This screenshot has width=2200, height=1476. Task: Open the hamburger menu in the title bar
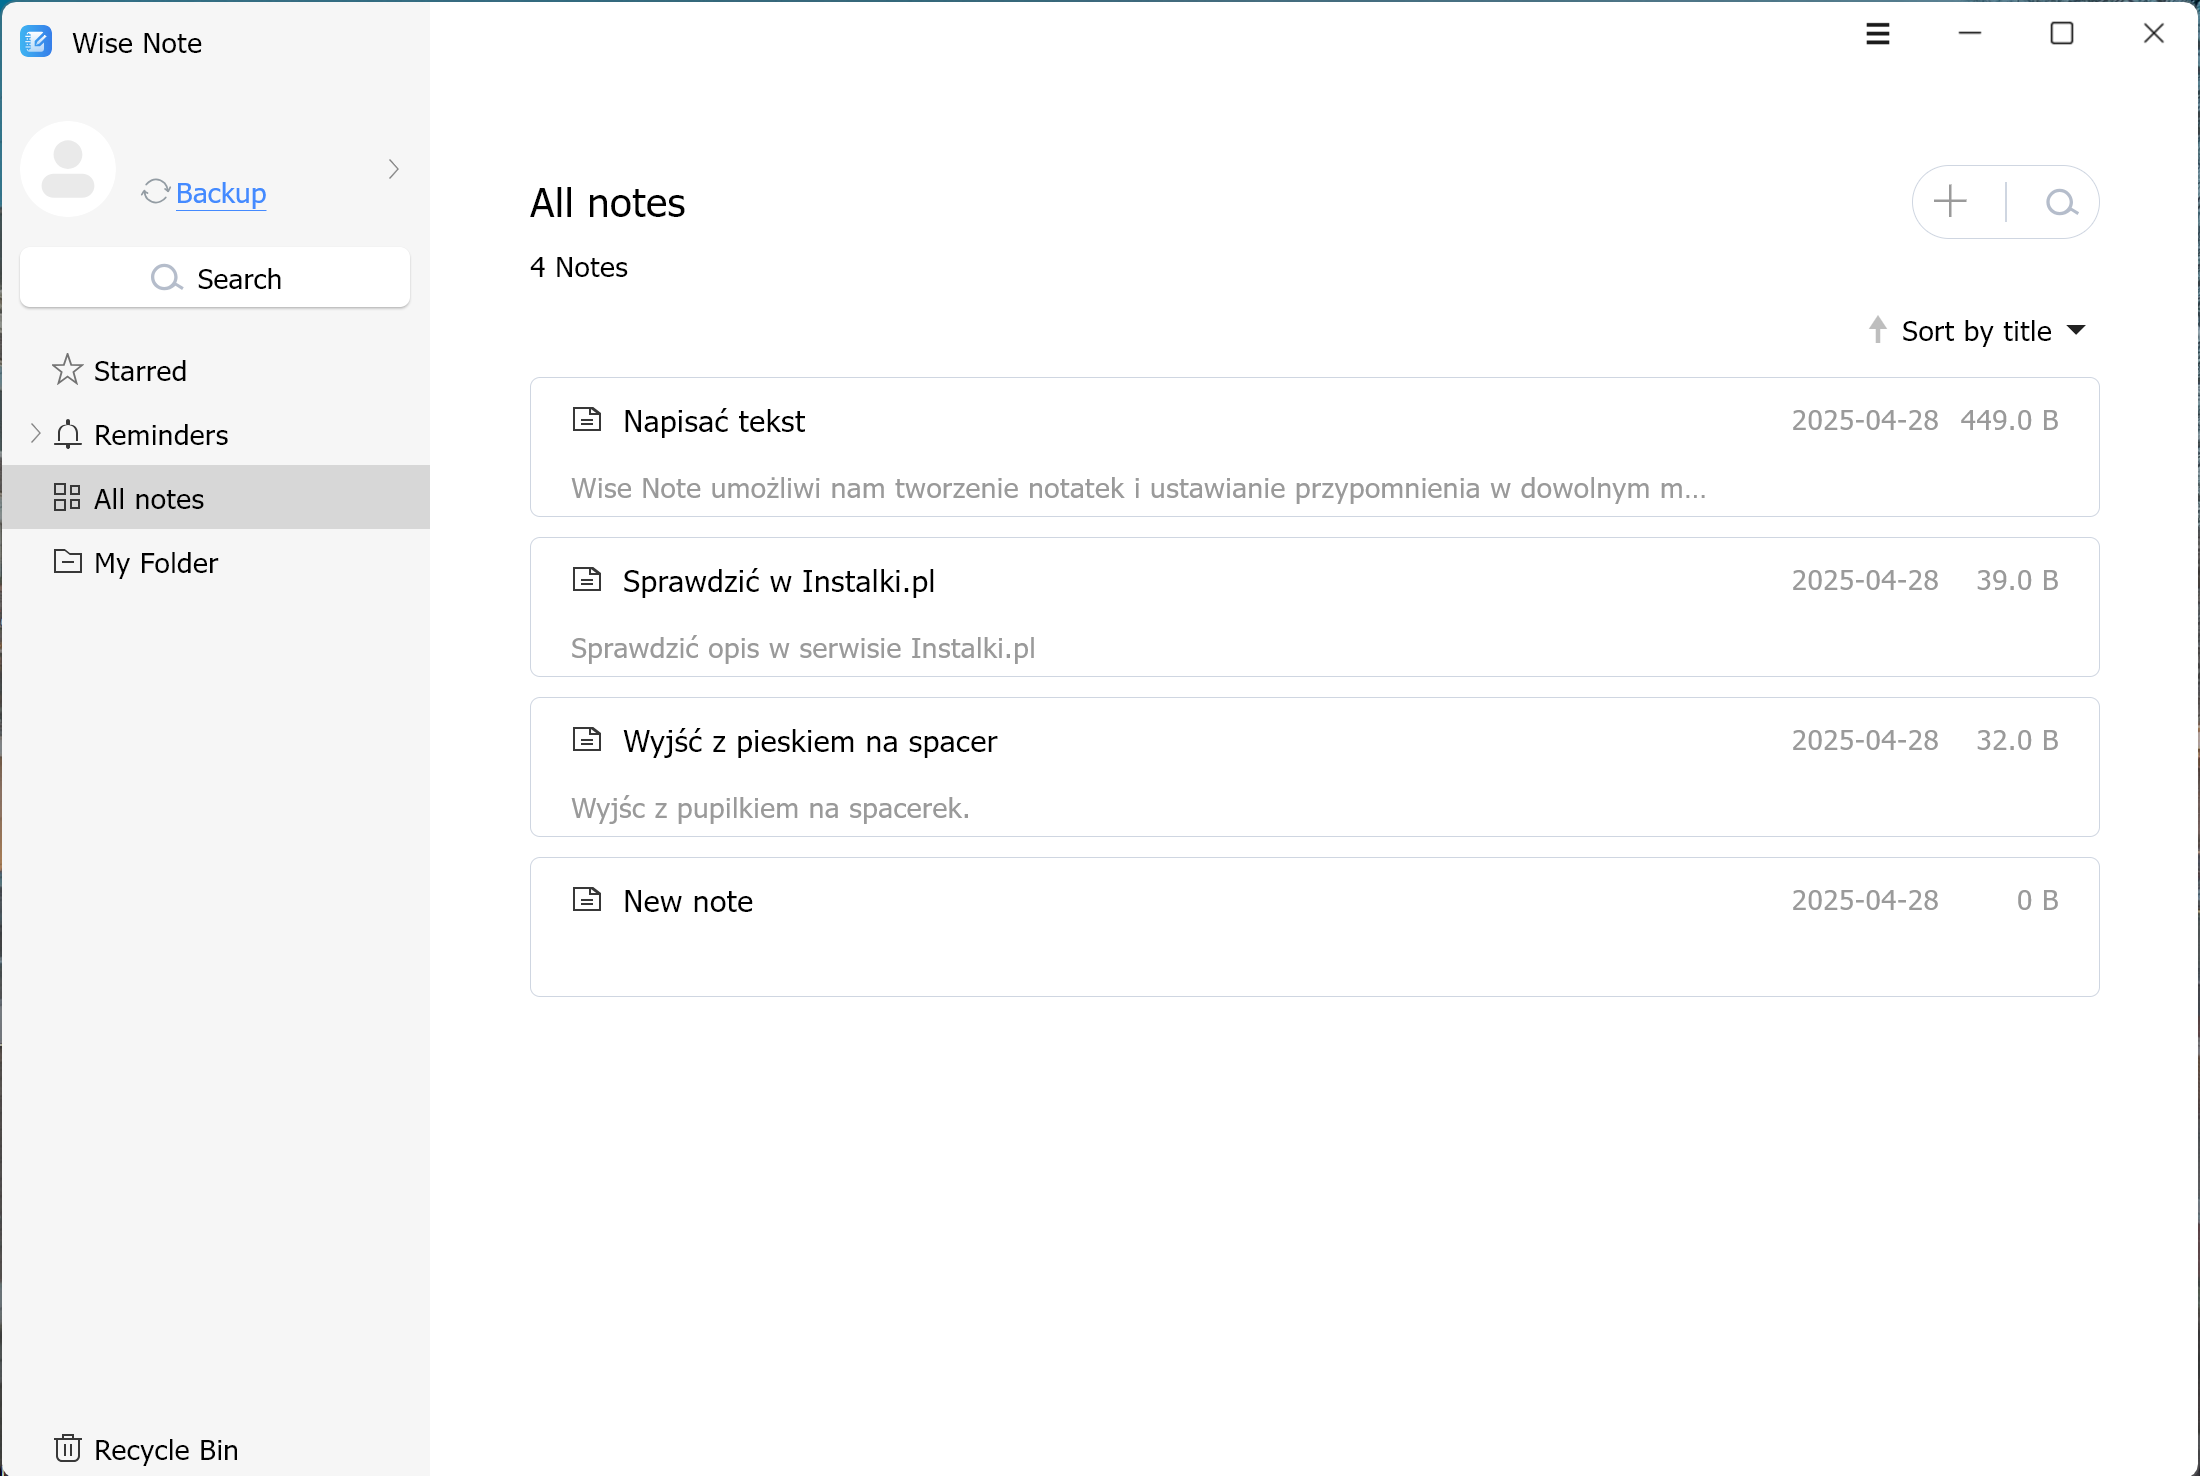coord(1878,34)
